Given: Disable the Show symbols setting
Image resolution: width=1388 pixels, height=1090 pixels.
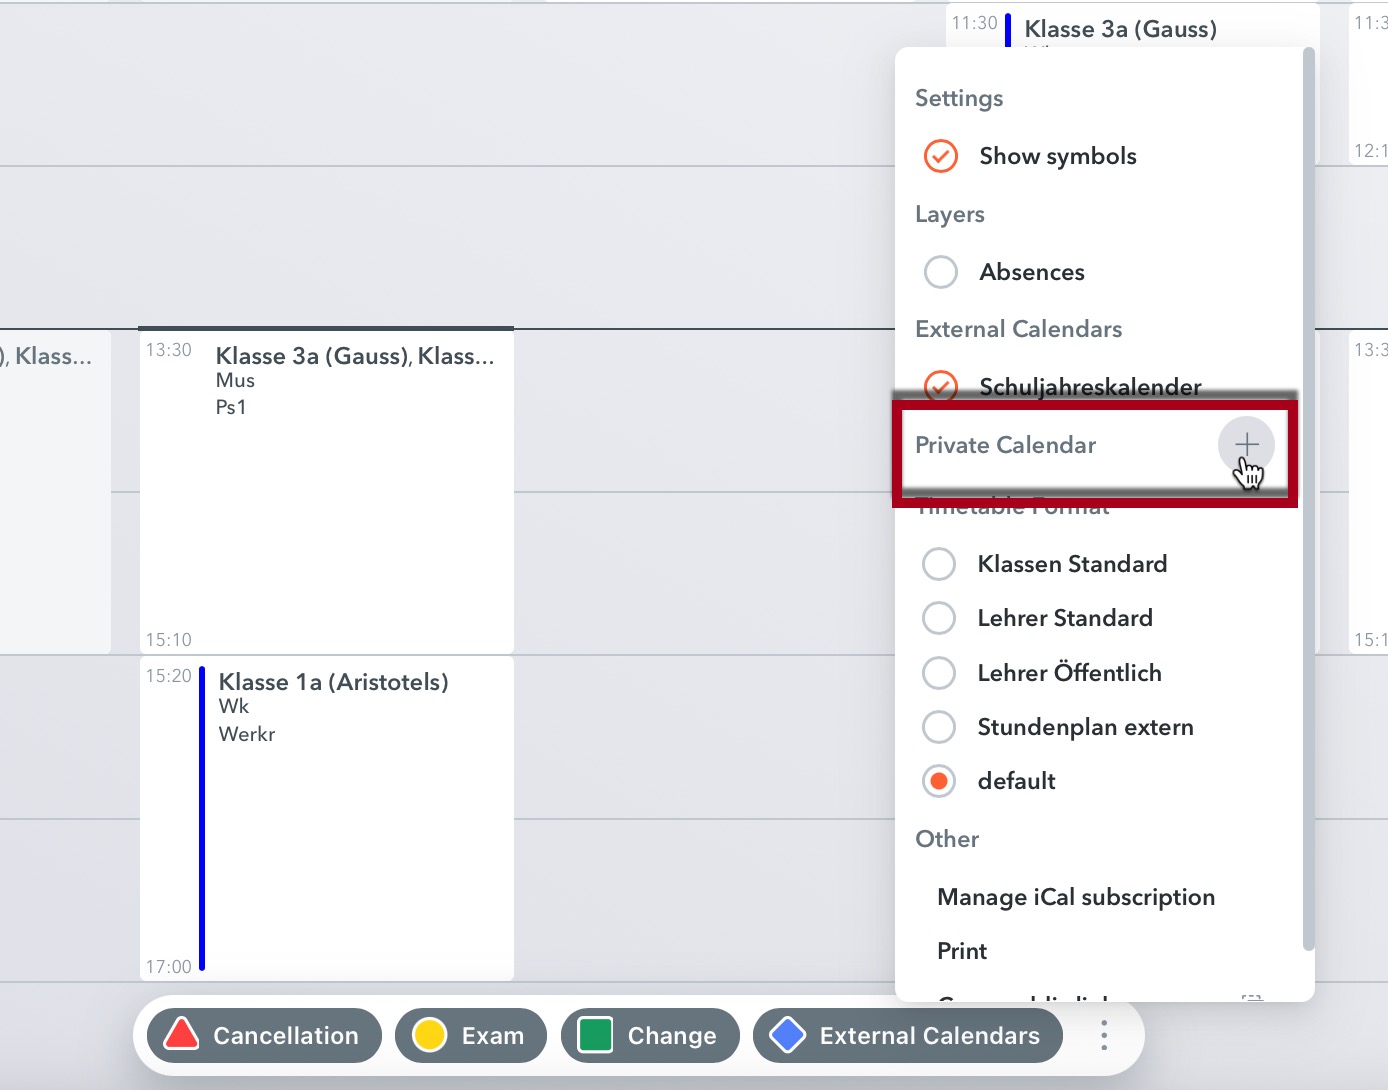Looking at the screenshot, I should 940,156.
